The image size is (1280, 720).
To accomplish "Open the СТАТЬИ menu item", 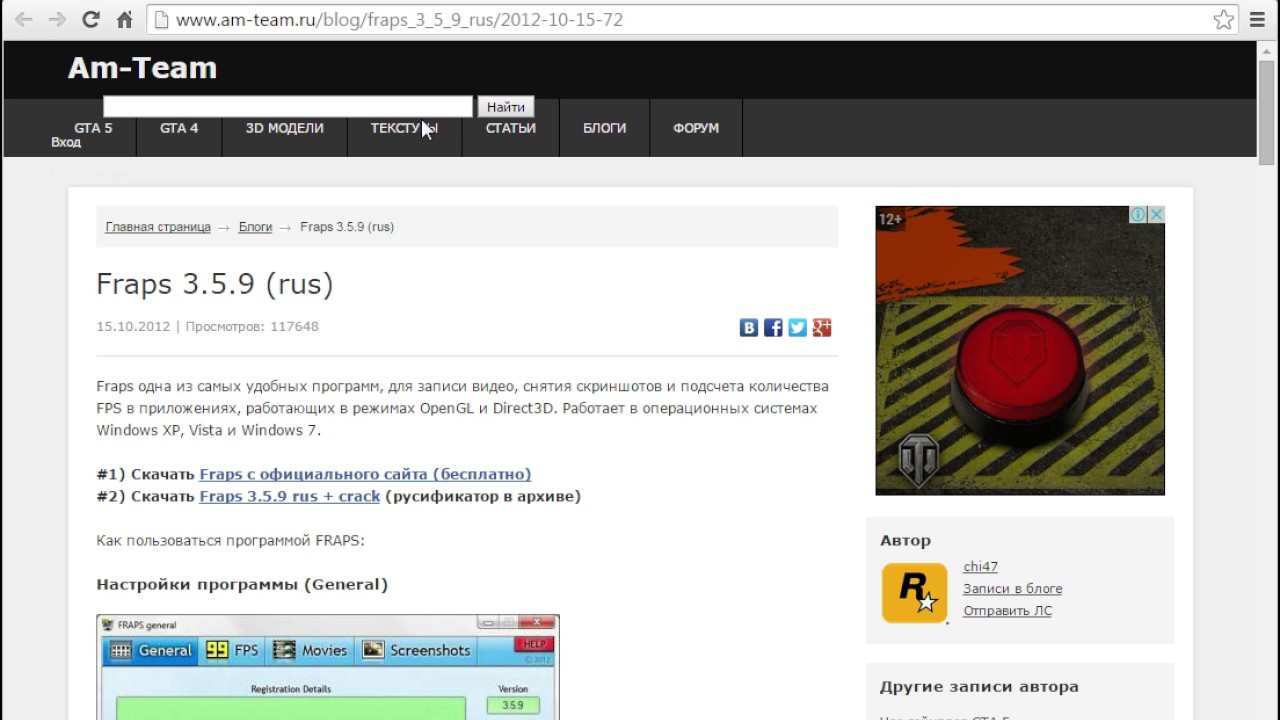I will [x=511, y=128].
